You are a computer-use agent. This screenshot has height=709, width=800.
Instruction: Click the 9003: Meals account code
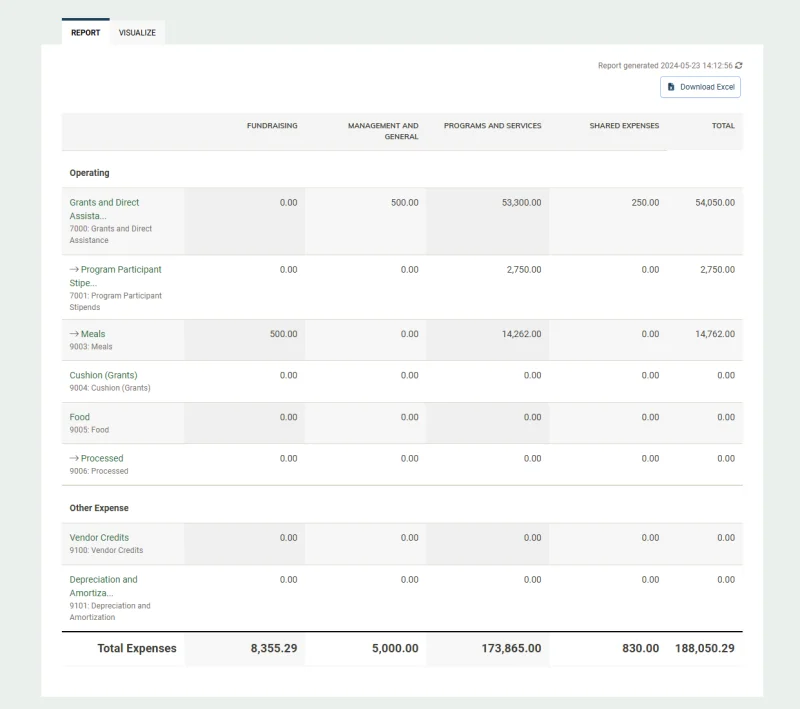91,346
